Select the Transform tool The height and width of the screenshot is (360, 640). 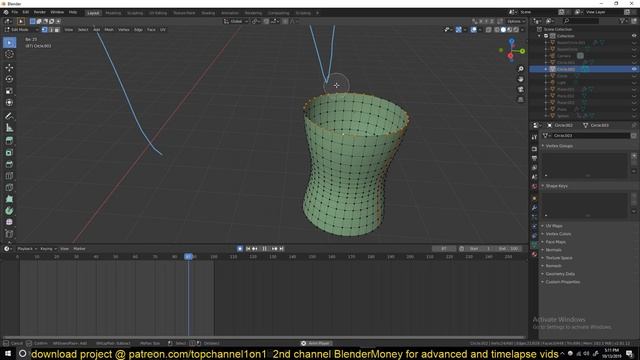(x=9, y=103)
